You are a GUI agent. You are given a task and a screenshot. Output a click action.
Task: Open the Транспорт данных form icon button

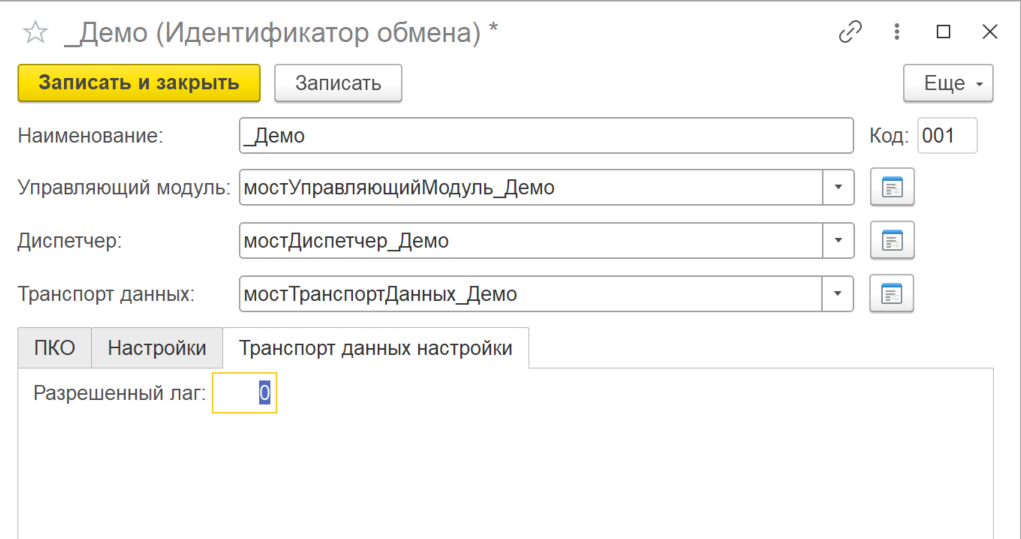[892, 294]
